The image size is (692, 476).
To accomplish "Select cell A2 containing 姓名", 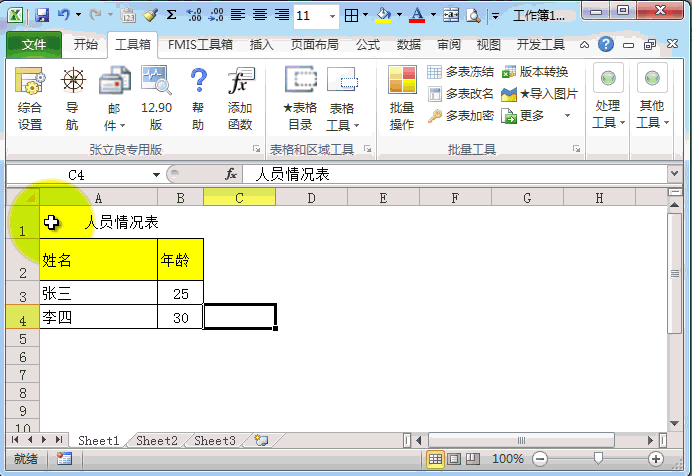I will pos(97,259).
